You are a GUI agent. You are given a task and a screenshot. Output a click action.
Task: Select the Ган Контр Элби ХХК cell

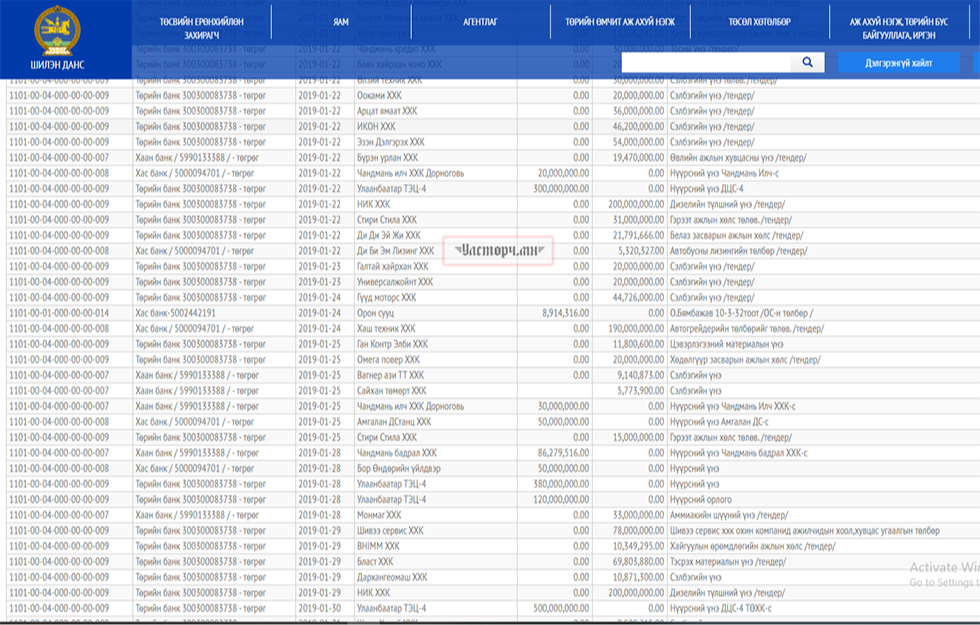(392, 344)
